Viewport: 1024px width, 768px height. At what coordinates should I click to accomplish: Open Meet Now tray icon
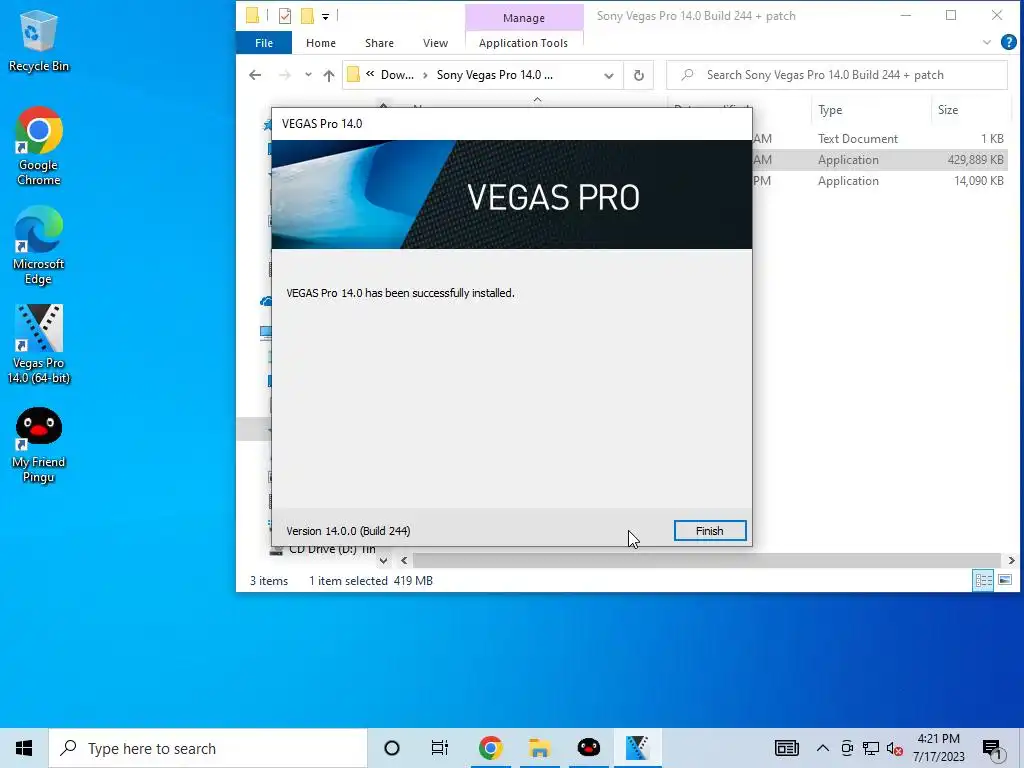847,748
